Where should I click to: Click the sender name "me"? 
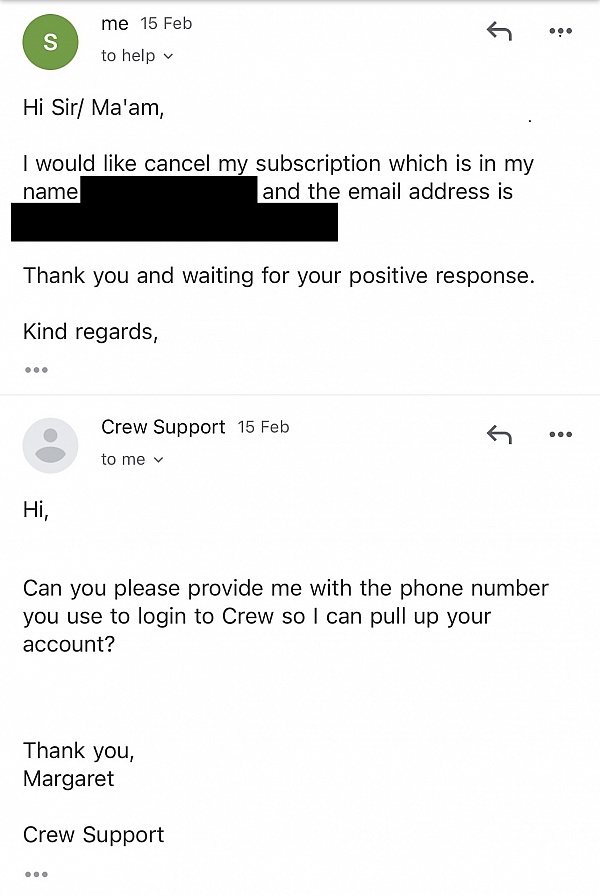[115, 24]
